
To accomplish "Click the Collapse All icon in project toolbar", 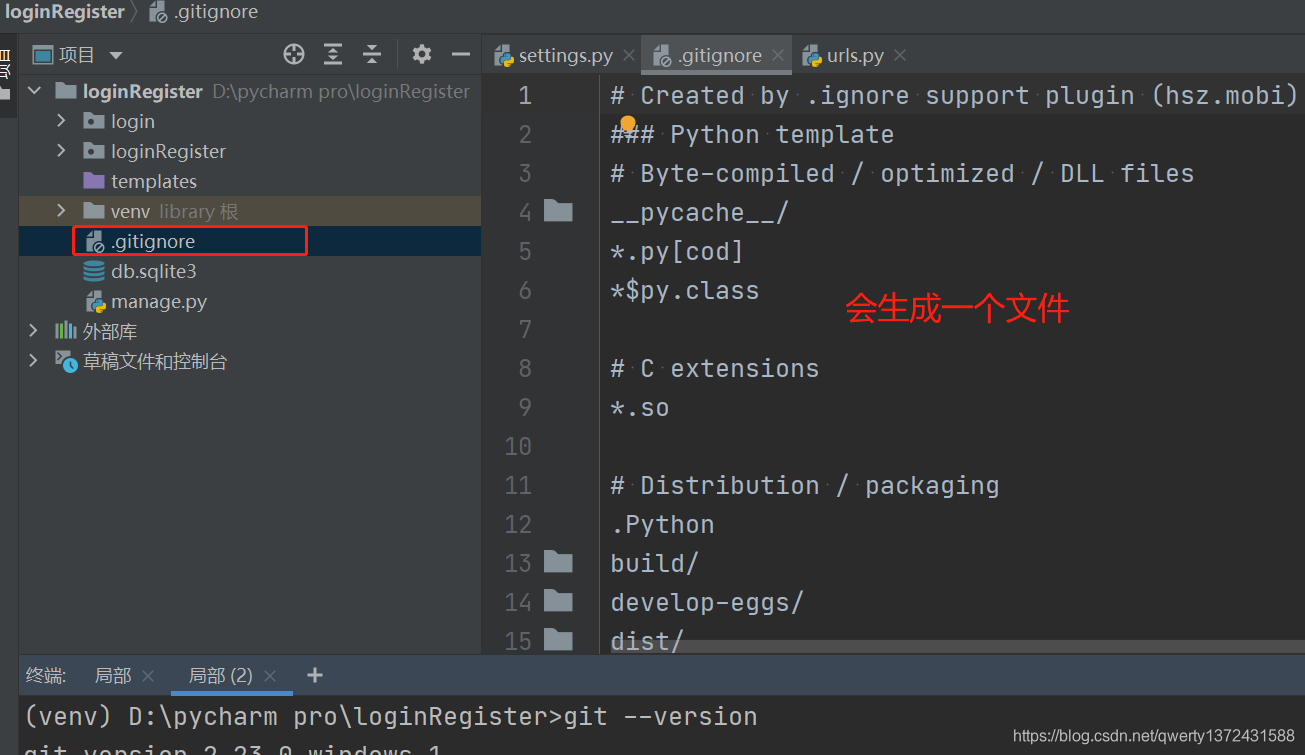I will point(372,55).
